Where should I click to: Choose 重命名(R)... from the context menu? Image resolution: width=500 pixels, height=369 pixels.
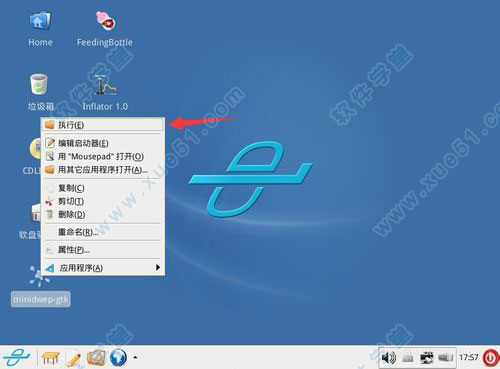pos(103,232)
